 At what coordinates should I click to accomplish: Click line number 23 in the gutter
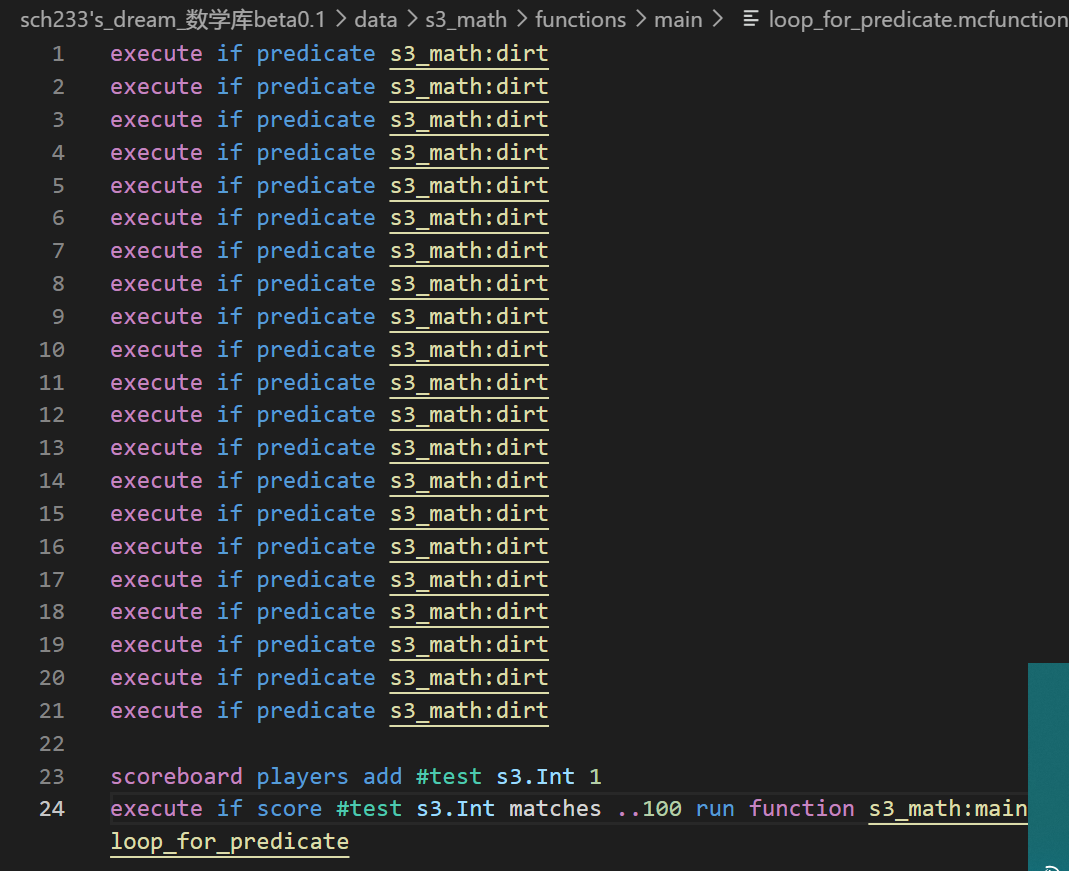tap(51, 777)
